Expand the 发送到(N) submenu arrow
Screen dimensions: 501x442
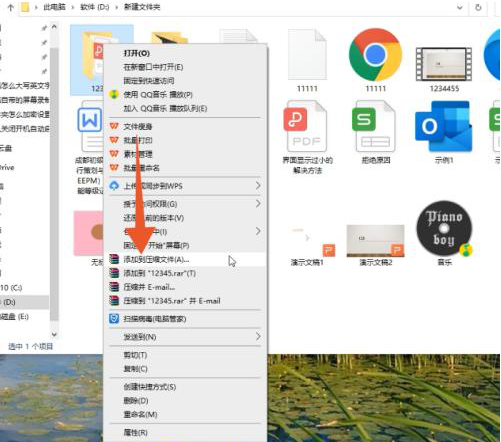[x=258, y=337]
